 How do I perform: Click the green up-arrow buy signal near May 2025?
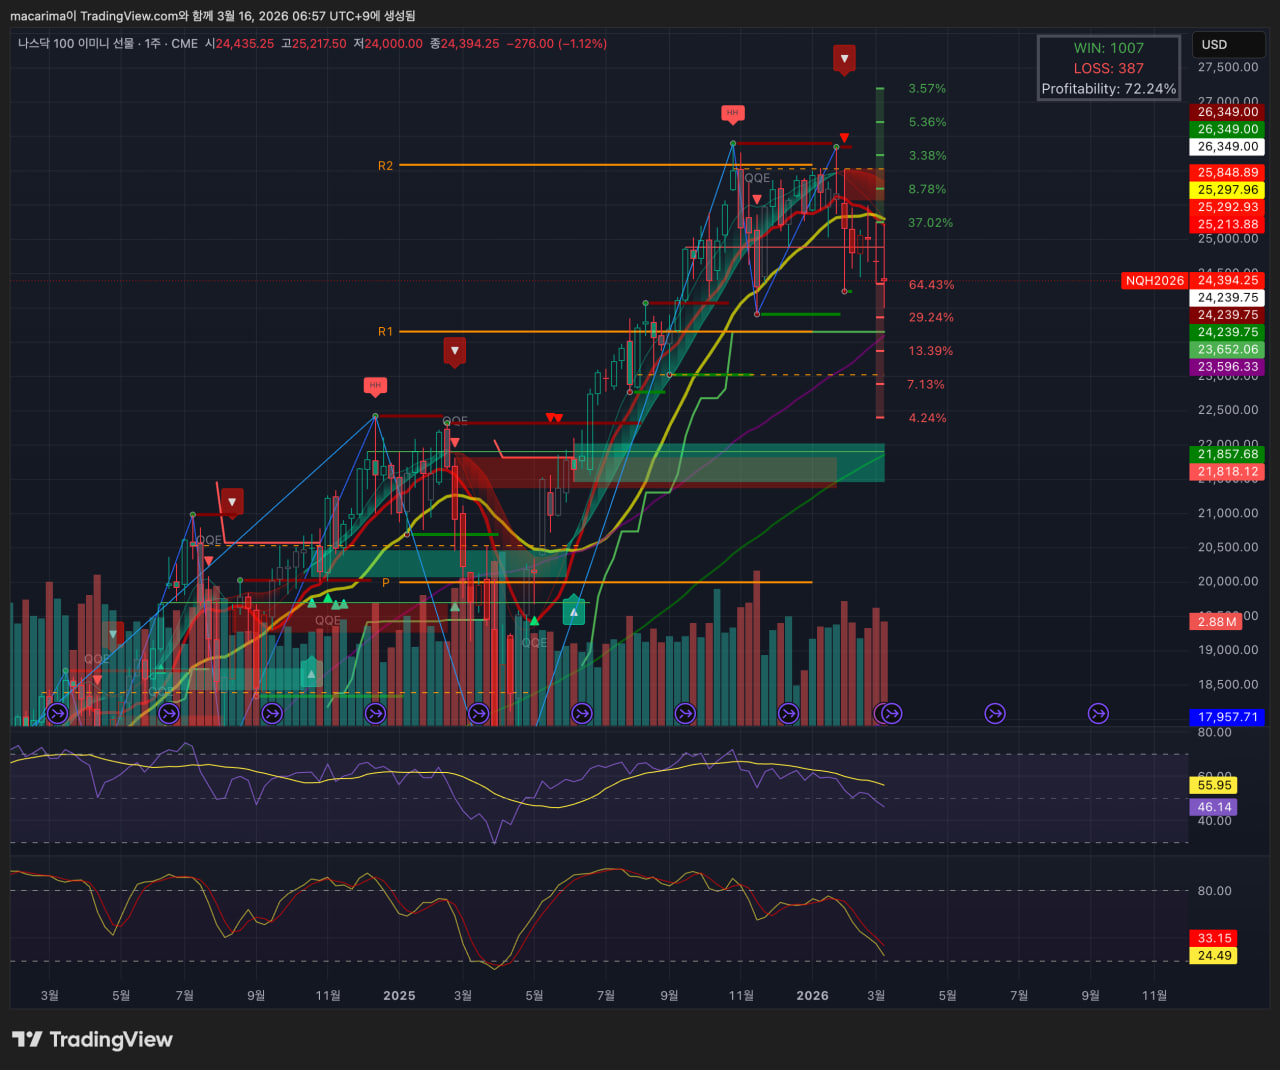pyautogui.click(x=574, y=609)
